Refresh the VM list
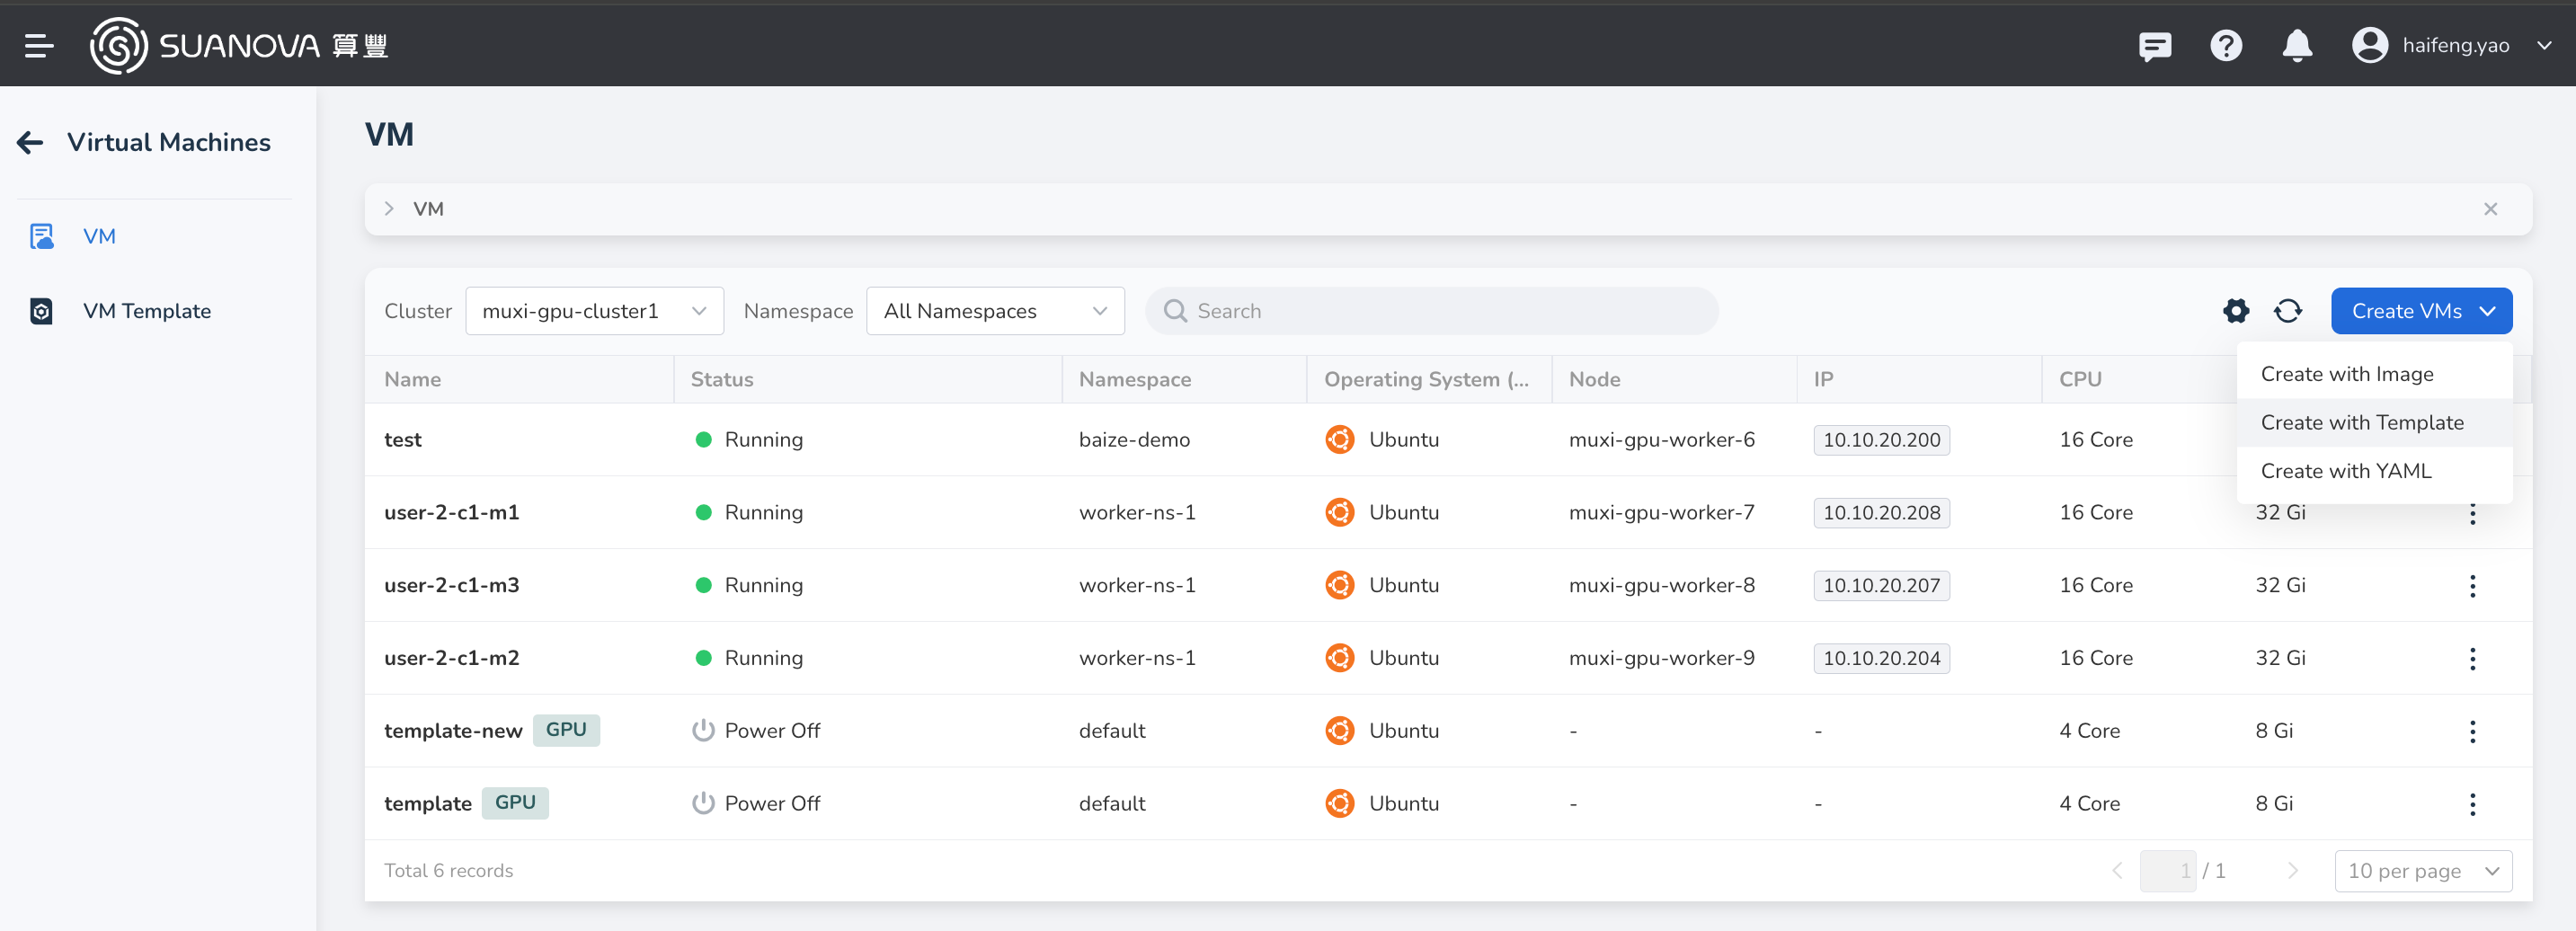Screen dimensions: 2576x931 click(2288, 311)
